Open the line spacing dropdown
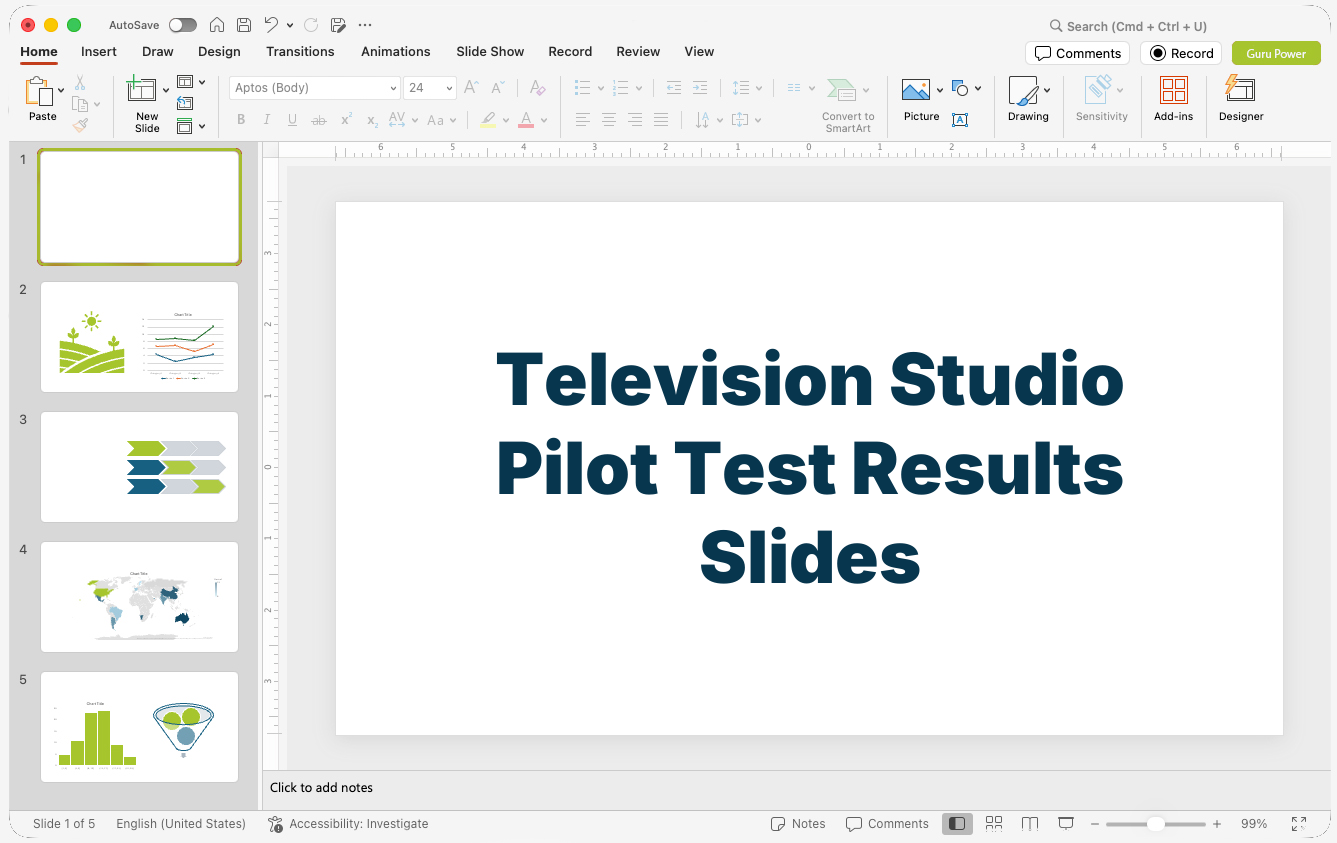 pyautogui.click(x=747, y=88)
